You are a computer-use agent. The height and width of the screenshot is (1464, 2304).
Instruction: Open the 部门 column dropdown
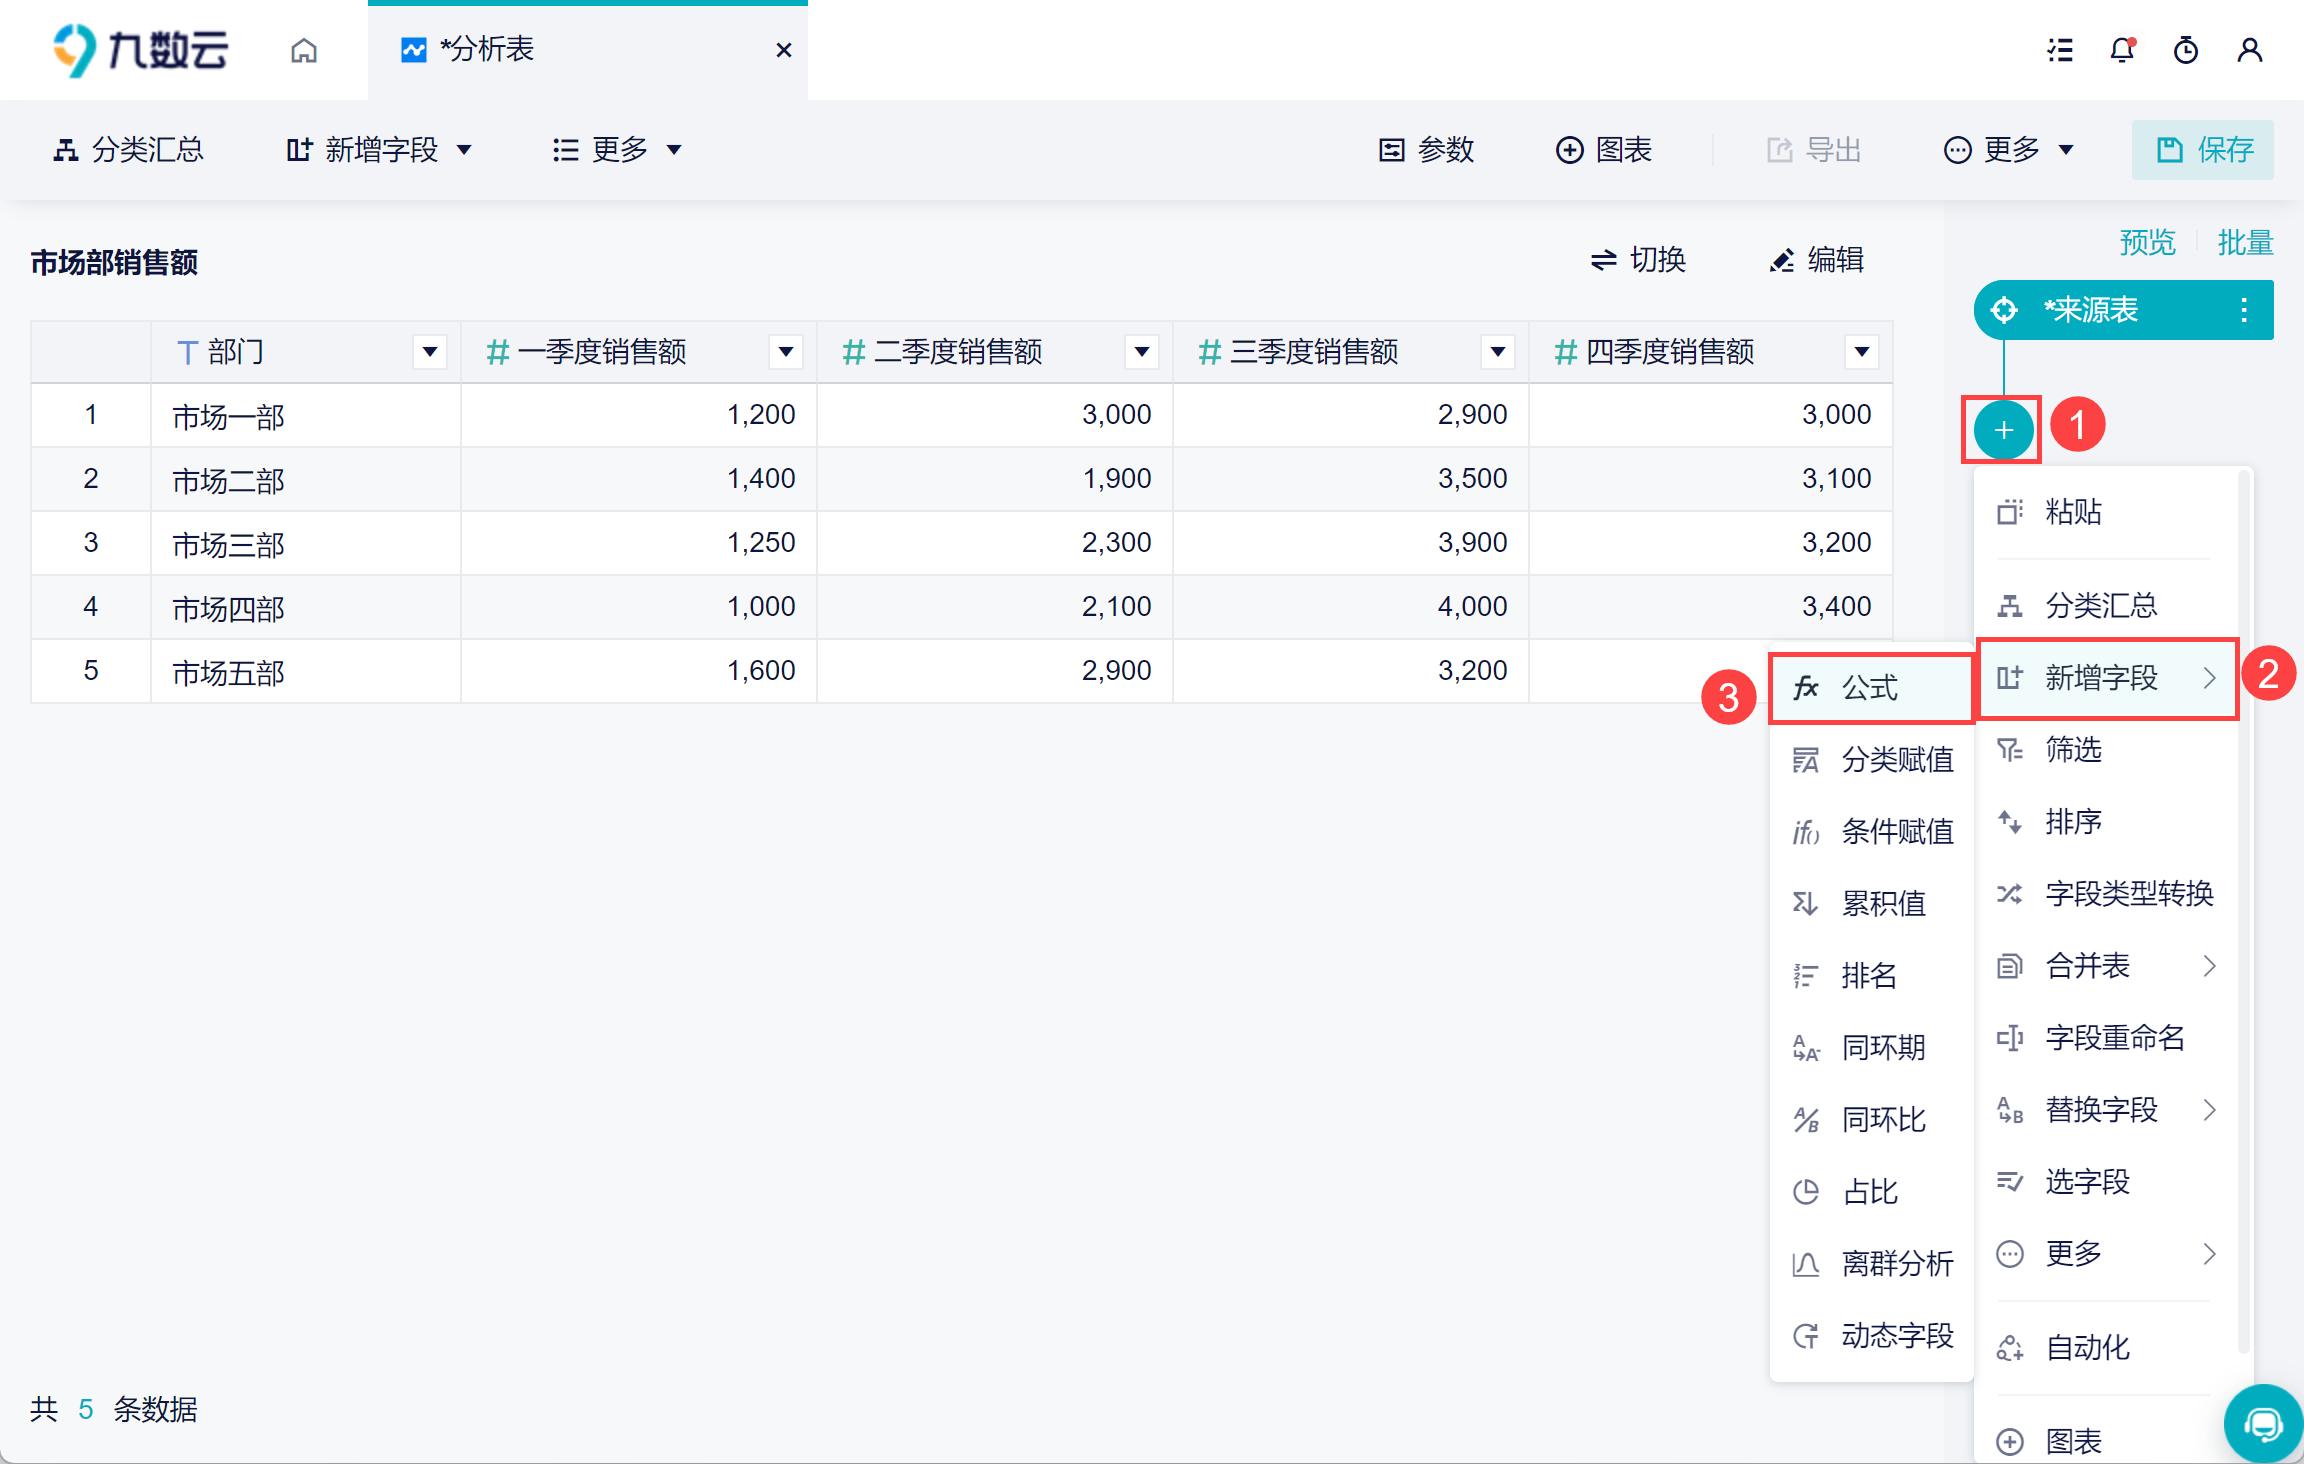click(430, 352)
